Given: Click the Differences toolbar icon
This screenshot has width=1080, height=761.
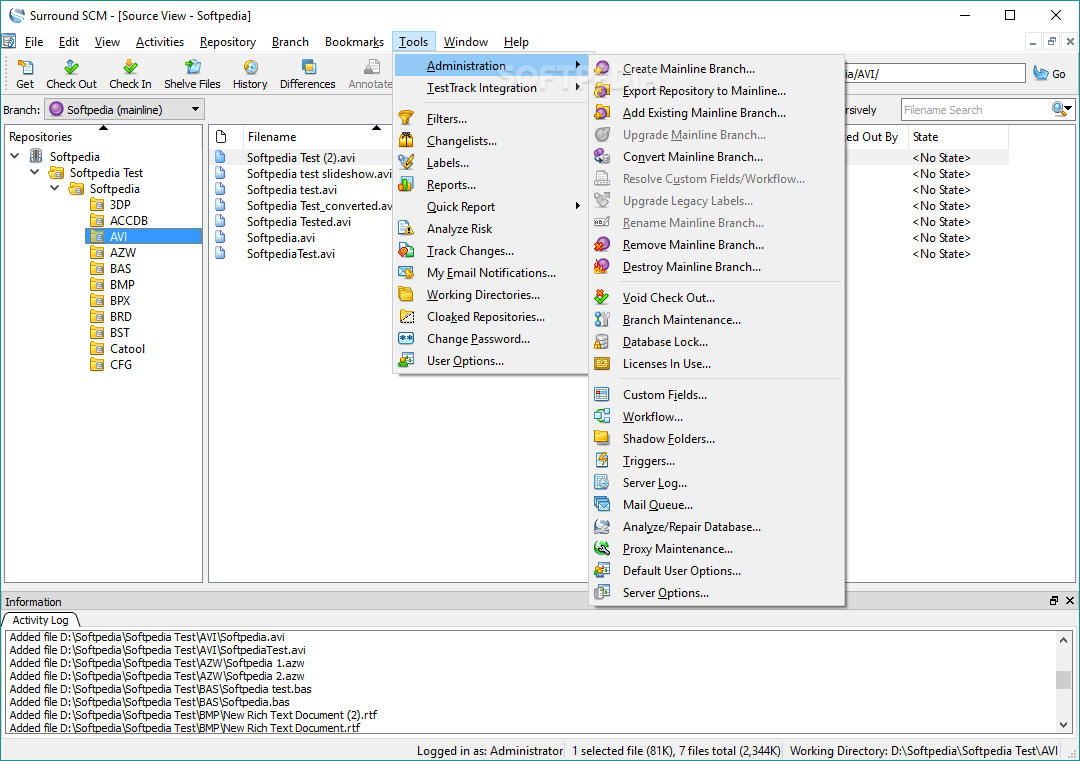Looking at the screenshot, I should coord(308,67).
